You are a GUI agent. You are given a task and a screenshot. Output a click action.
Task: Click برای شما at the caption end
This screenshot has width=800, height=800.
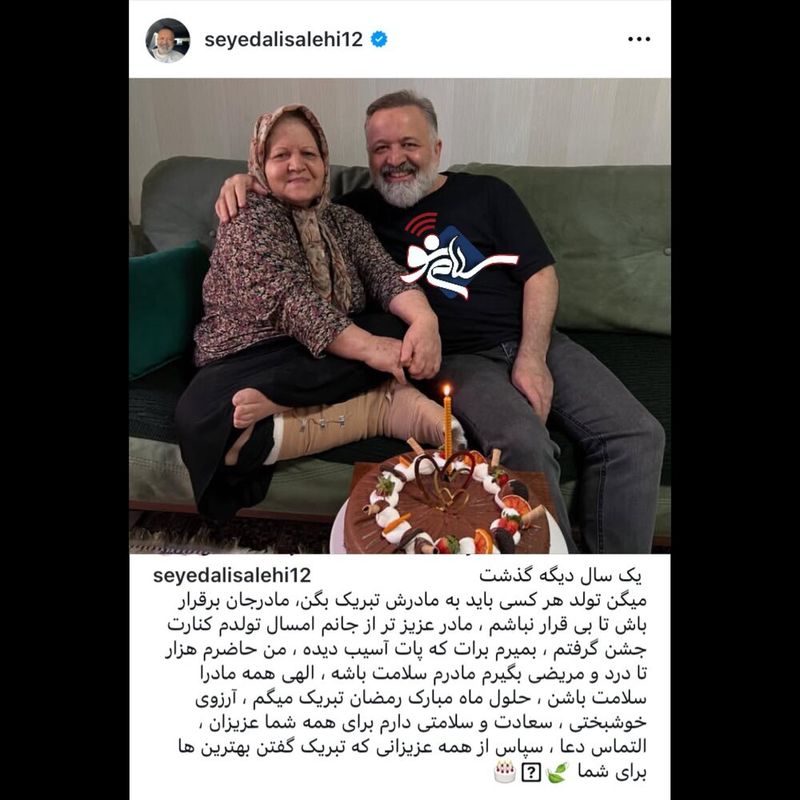point(612,772)
